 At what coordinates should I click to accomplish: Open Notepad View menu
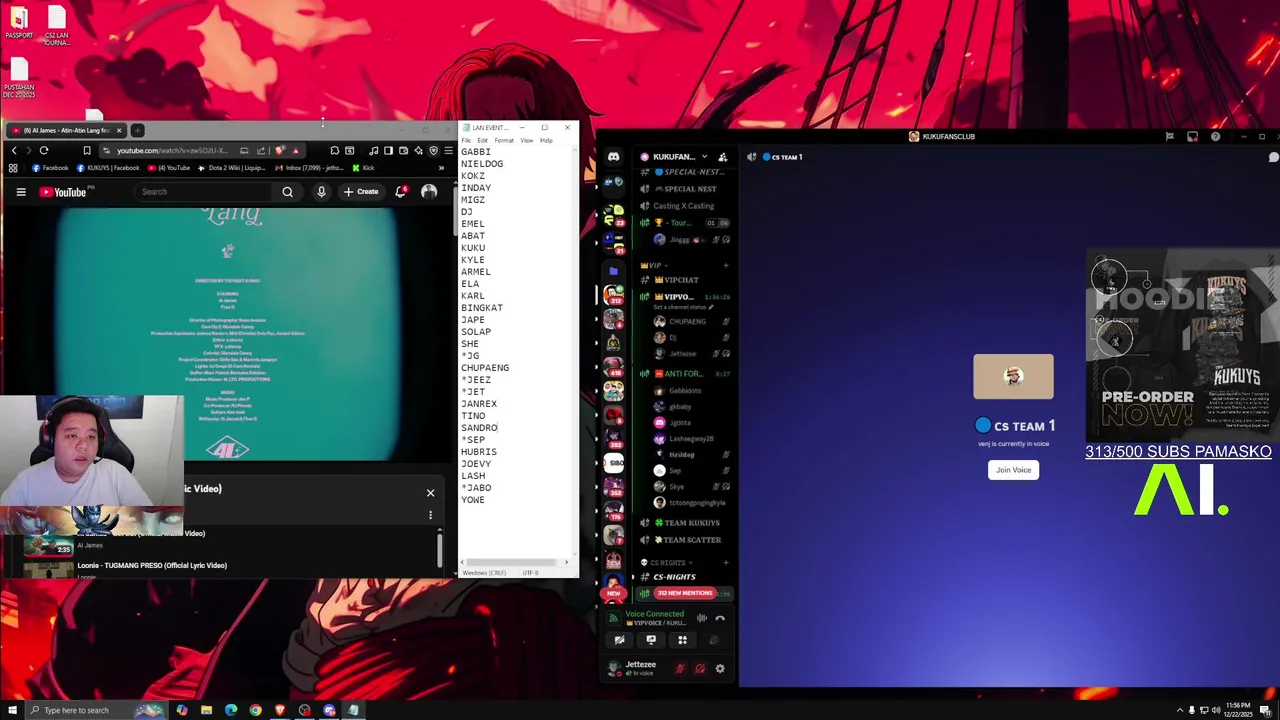click(527, 140)
